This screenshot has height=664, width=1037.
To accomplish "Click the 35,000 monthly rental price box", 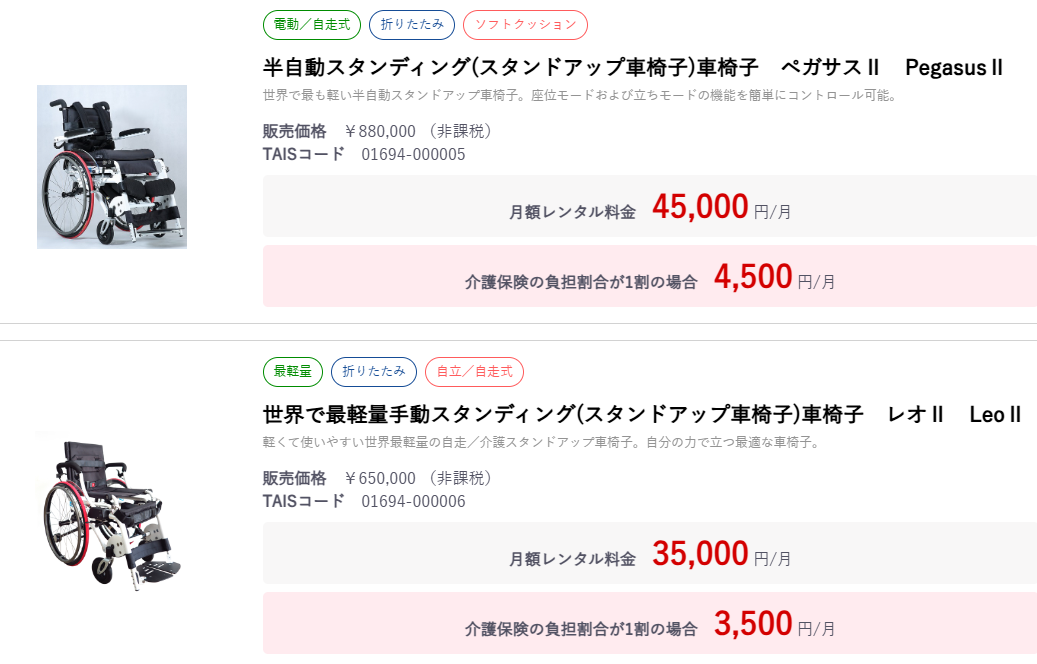I will (x=649, y=553).
